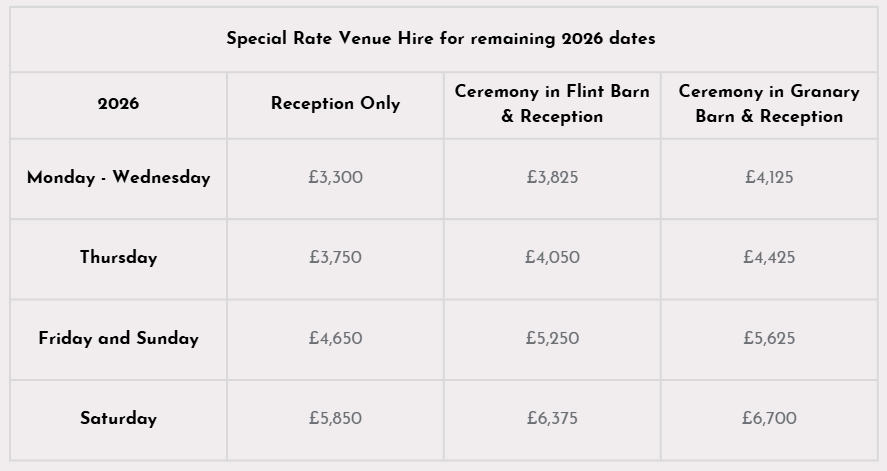
Task: Click the £5,850 Saturday price
Action: tap(335, 418)
